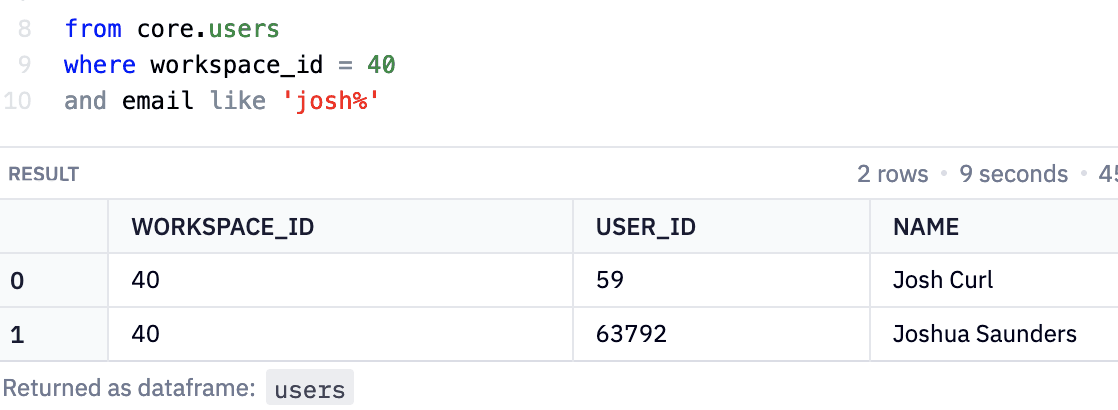Select the user ID cell 59
1118x410 pixels.
610,280
